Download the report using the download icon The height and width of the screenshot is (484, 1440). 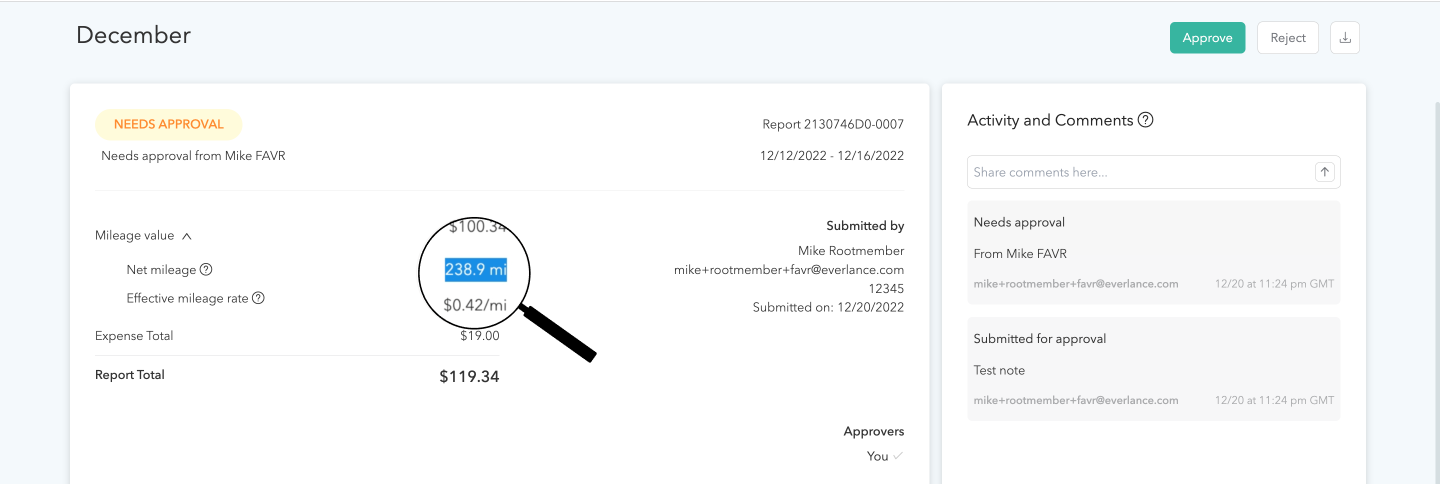click(x=1345, y=38)
